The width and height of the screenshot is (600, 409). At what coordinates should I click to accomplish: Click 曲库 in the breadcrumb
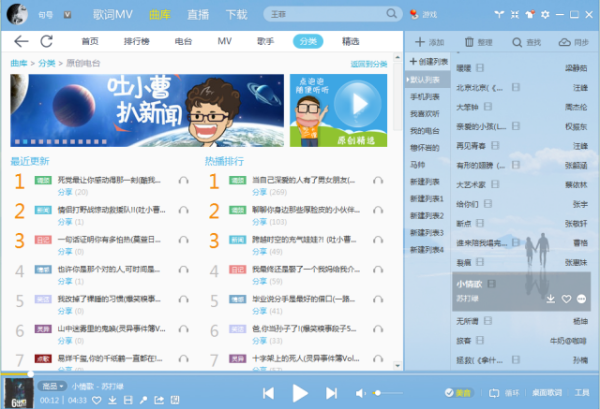pos(19,63)
